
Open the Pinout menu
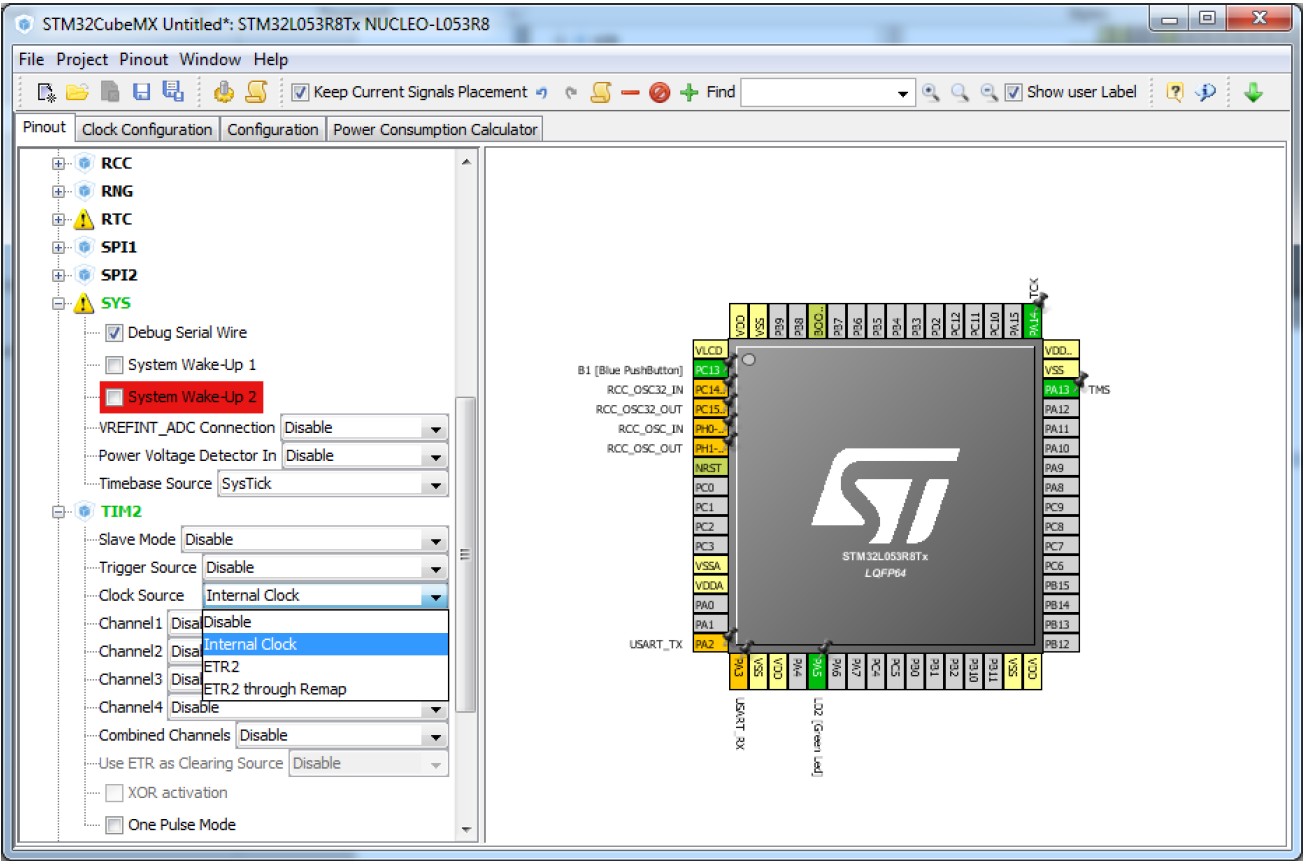(144, 60)
